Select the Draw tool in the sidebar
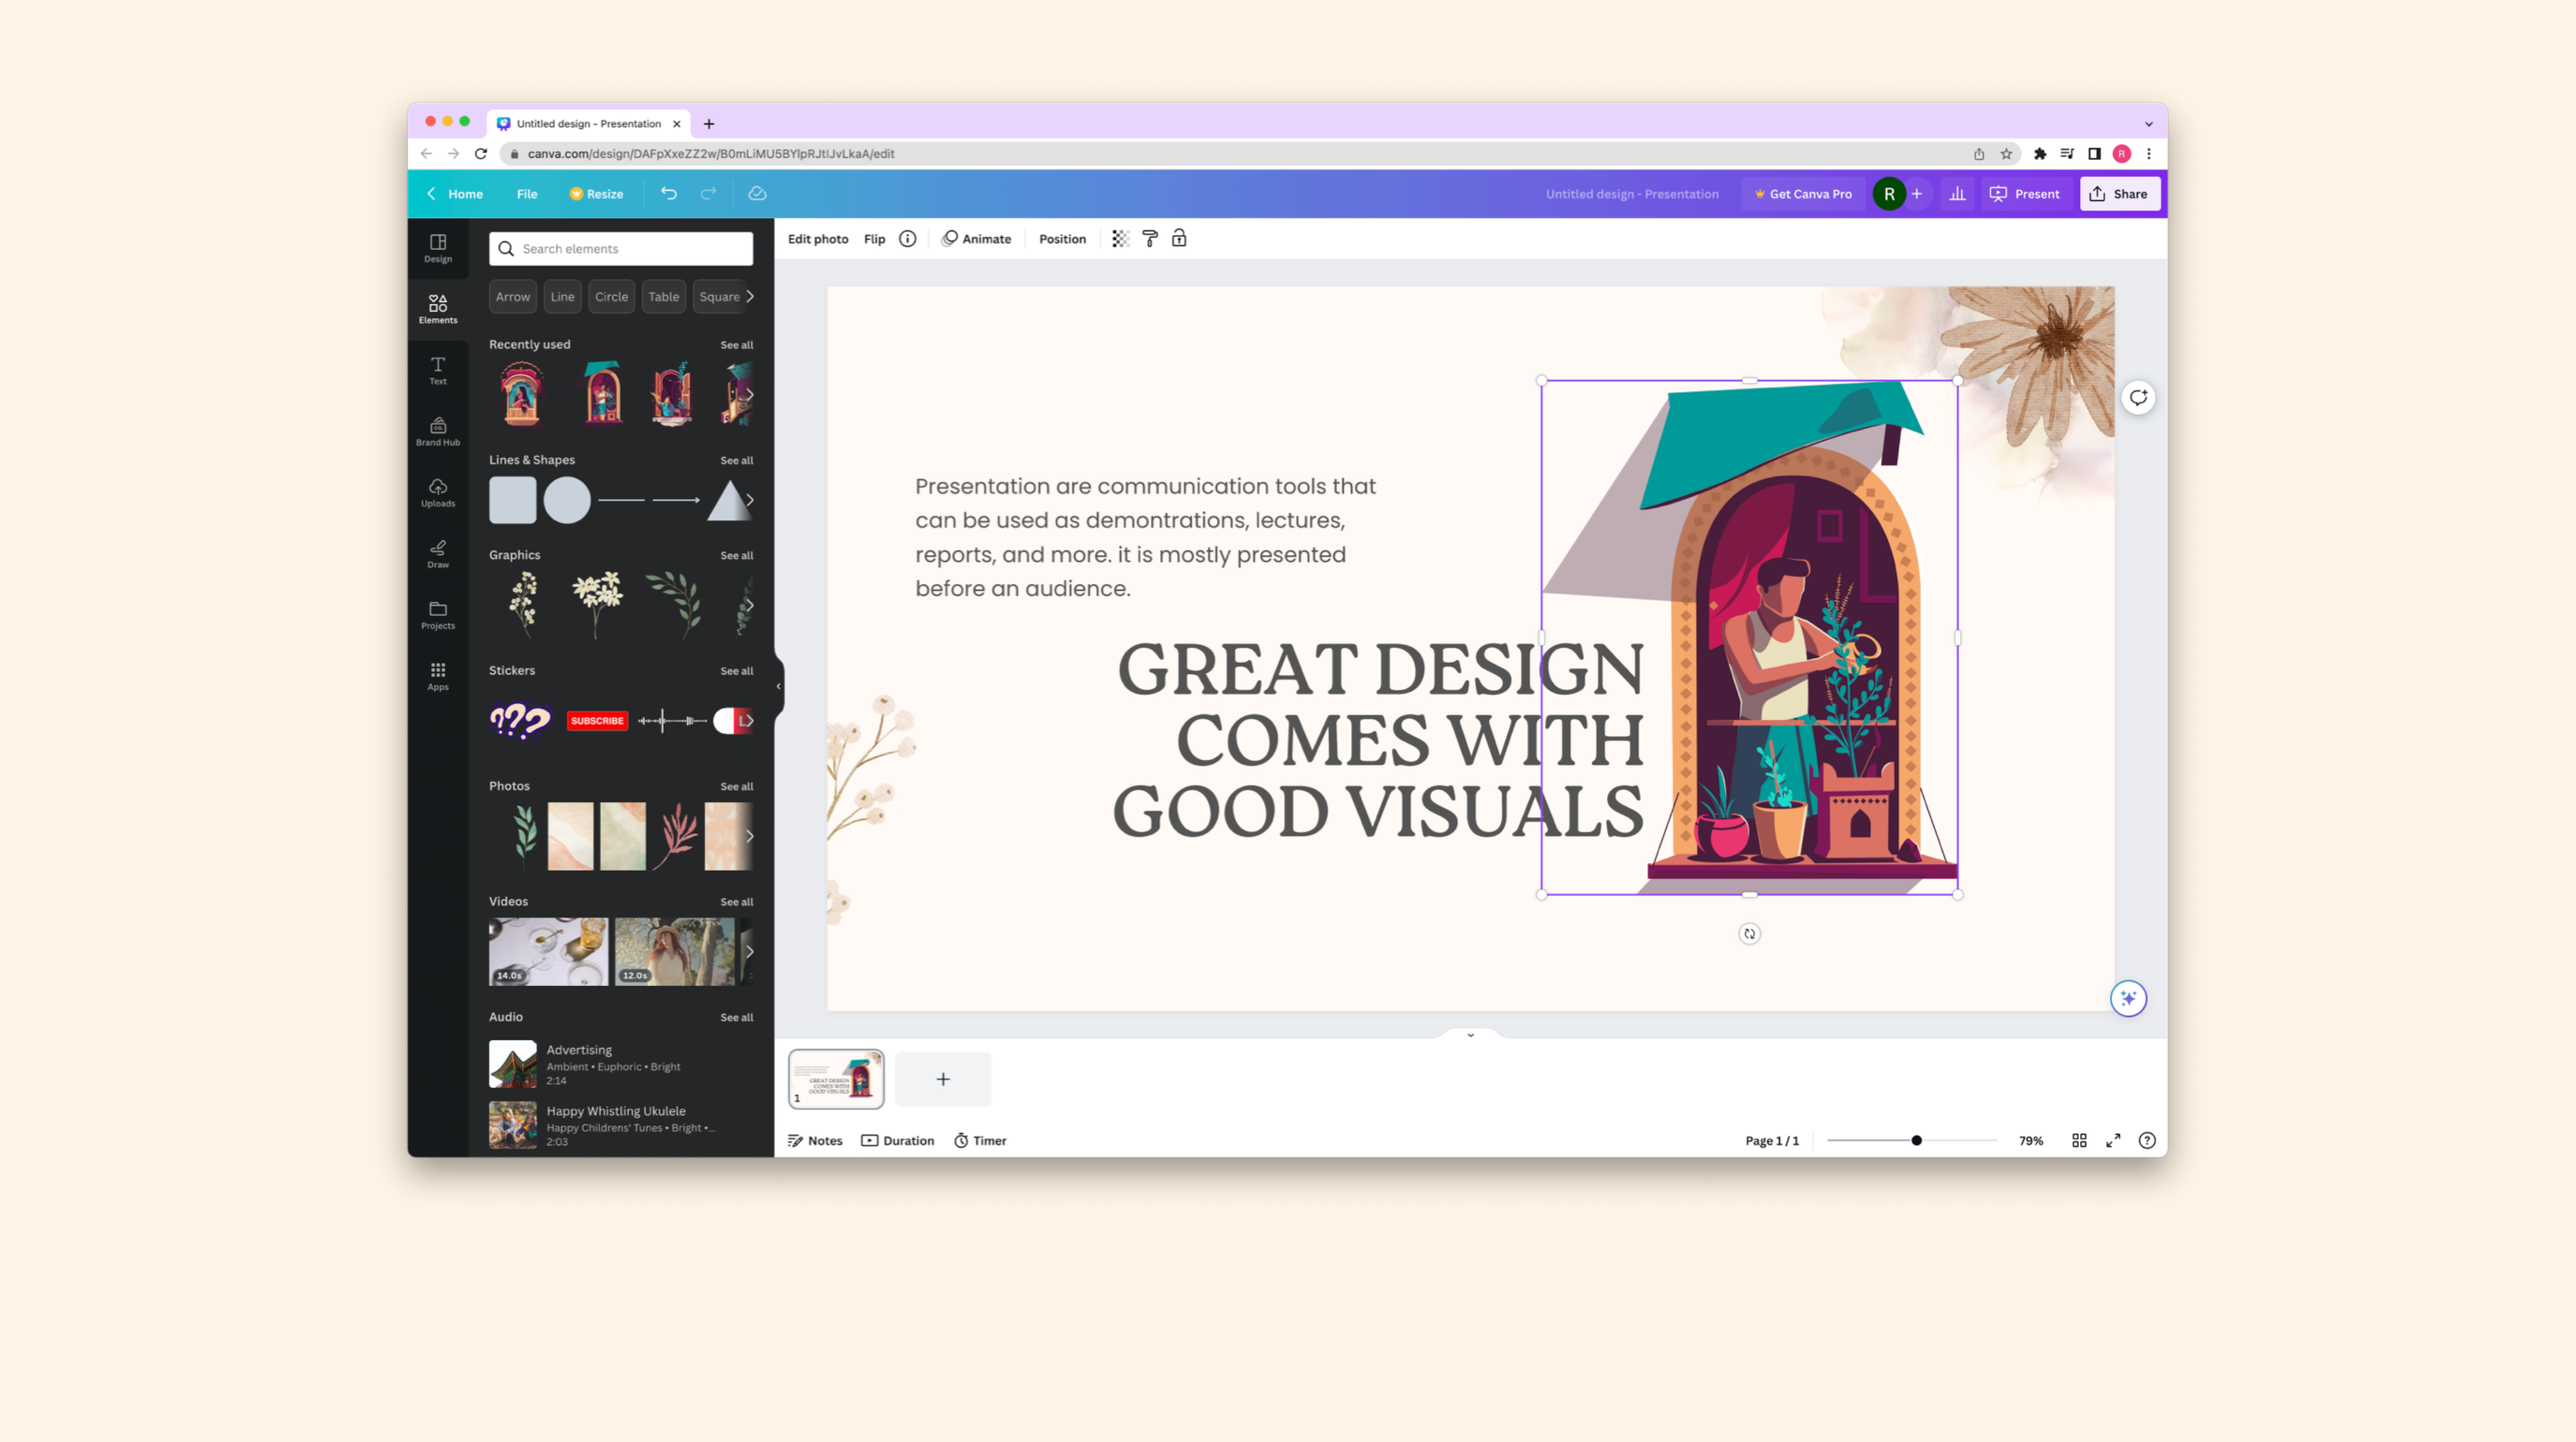 tap(438, 554)
